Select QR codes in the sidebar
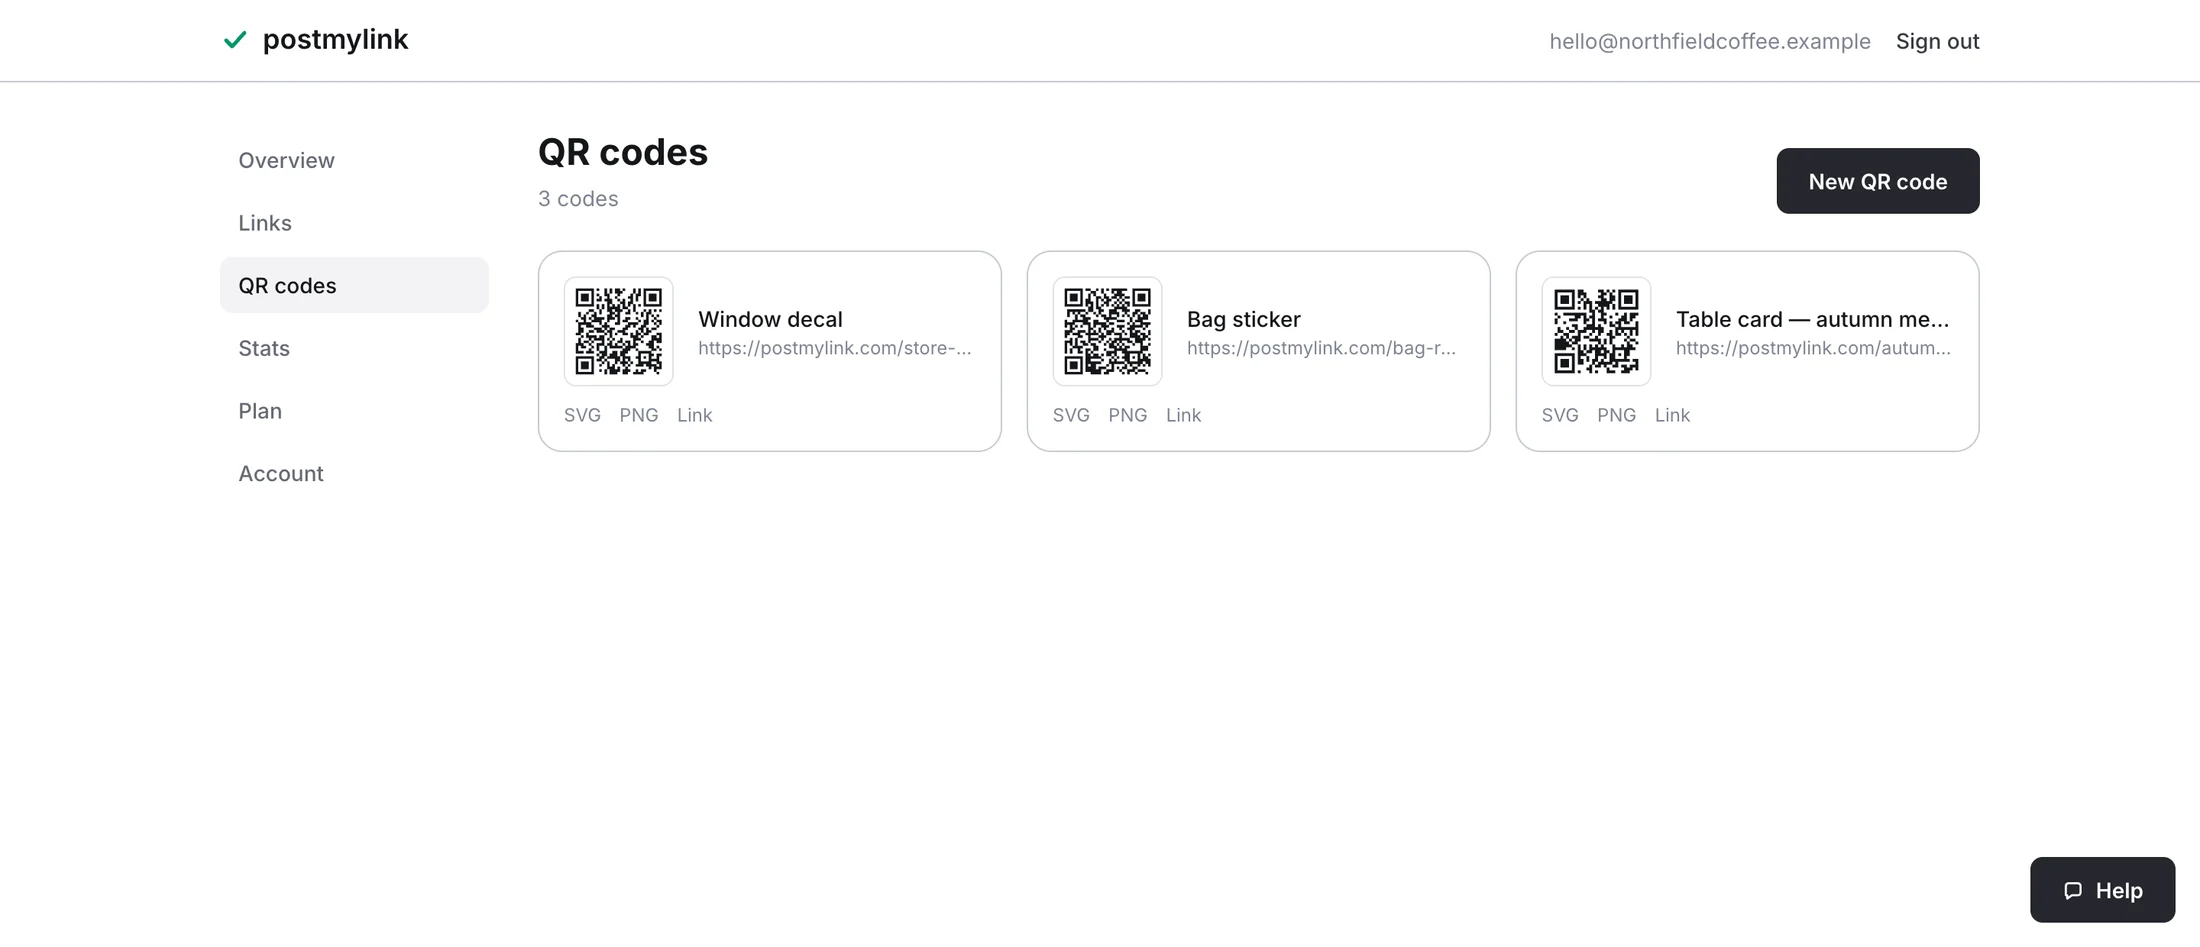Viewport: 2200px width, 947px height. pyautogui.click(x=354, y=285)
